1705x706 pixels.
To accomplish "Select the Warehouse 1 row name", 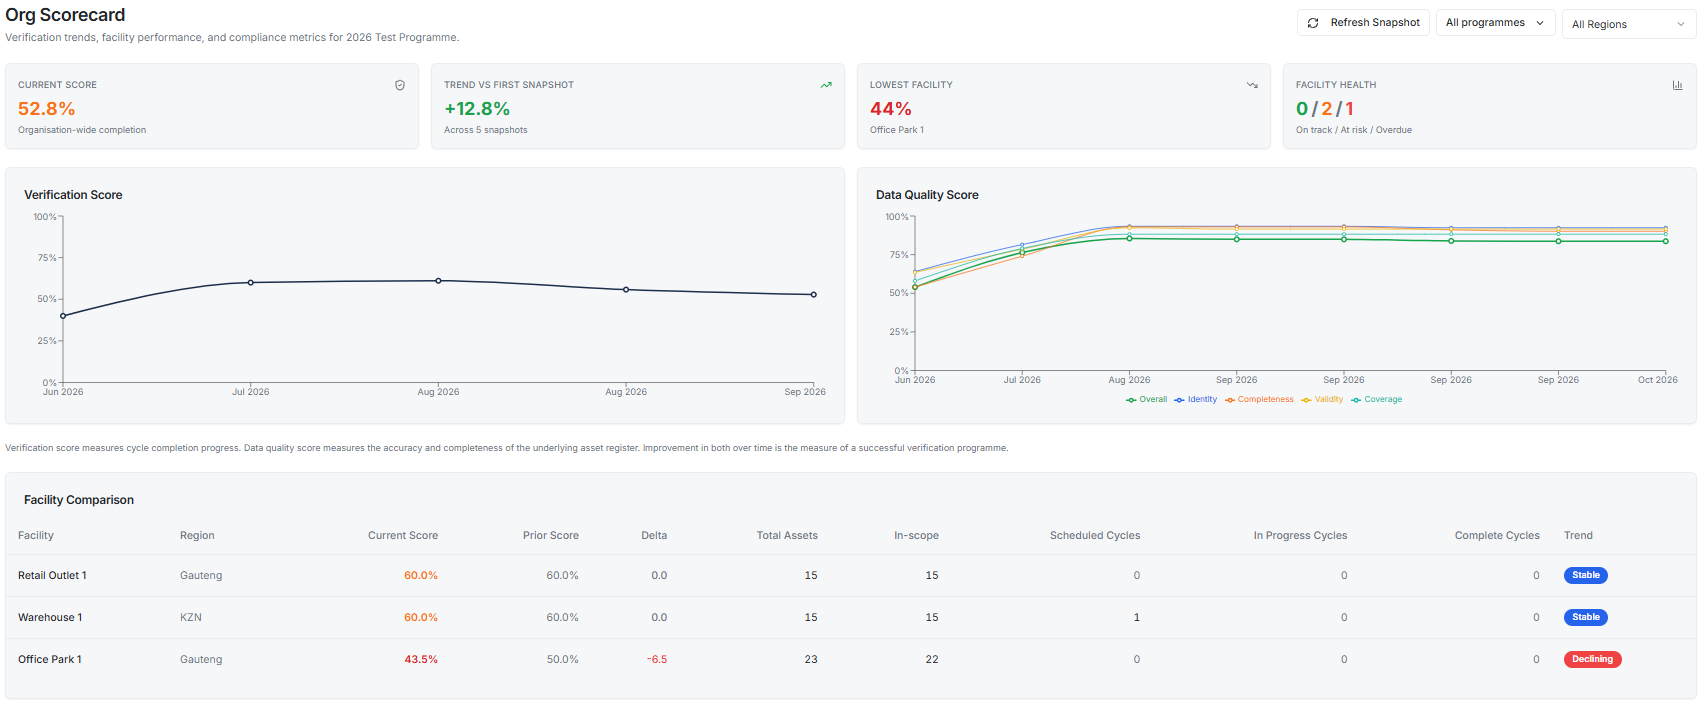I will pyautogui.click(x=50, y=618).
